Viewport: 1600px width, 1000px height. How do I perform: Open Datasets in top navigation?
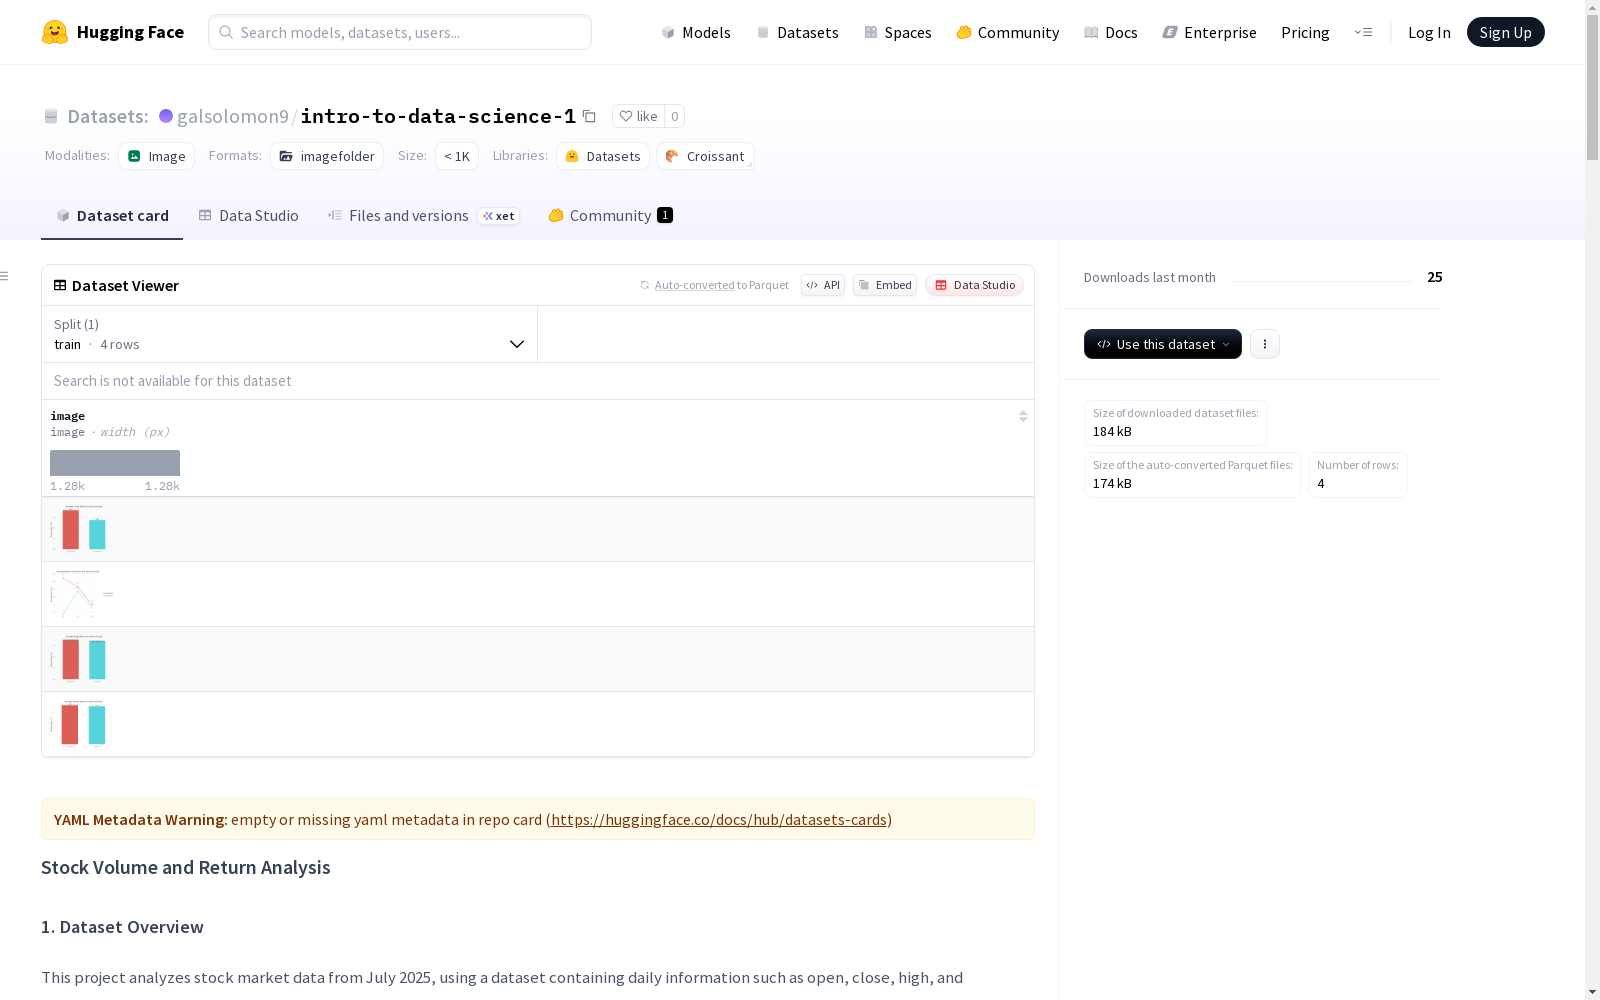(797, 32)
